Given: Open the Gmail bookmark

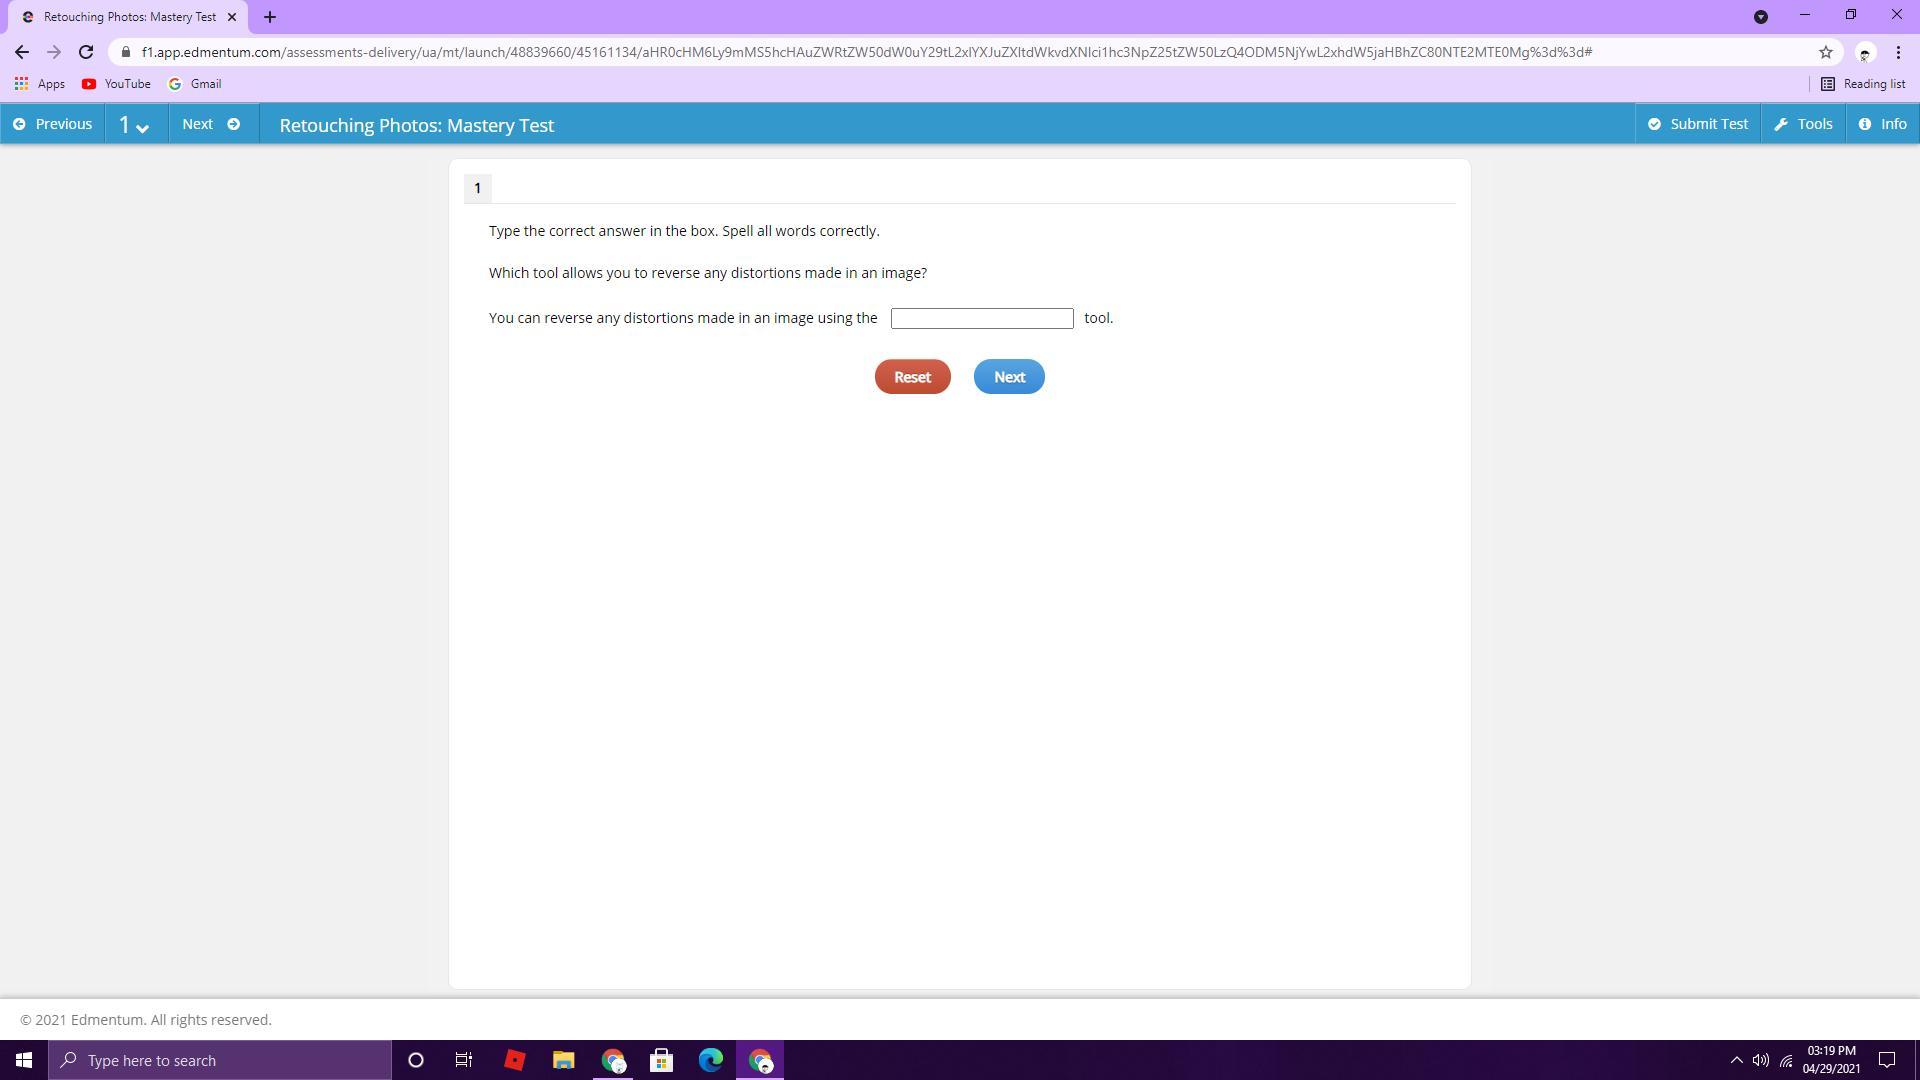Looking at the screenshot, I should coord(195,84).
